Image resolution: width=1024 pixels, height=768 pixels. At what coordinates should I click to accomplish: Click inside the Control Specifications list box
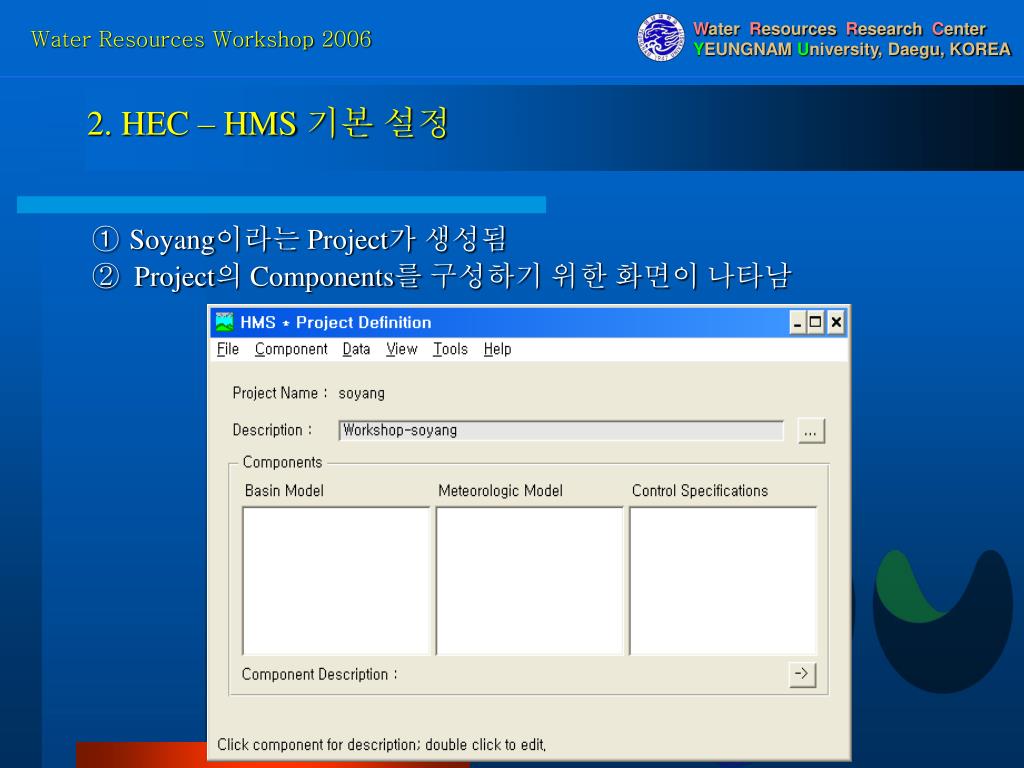723,581
